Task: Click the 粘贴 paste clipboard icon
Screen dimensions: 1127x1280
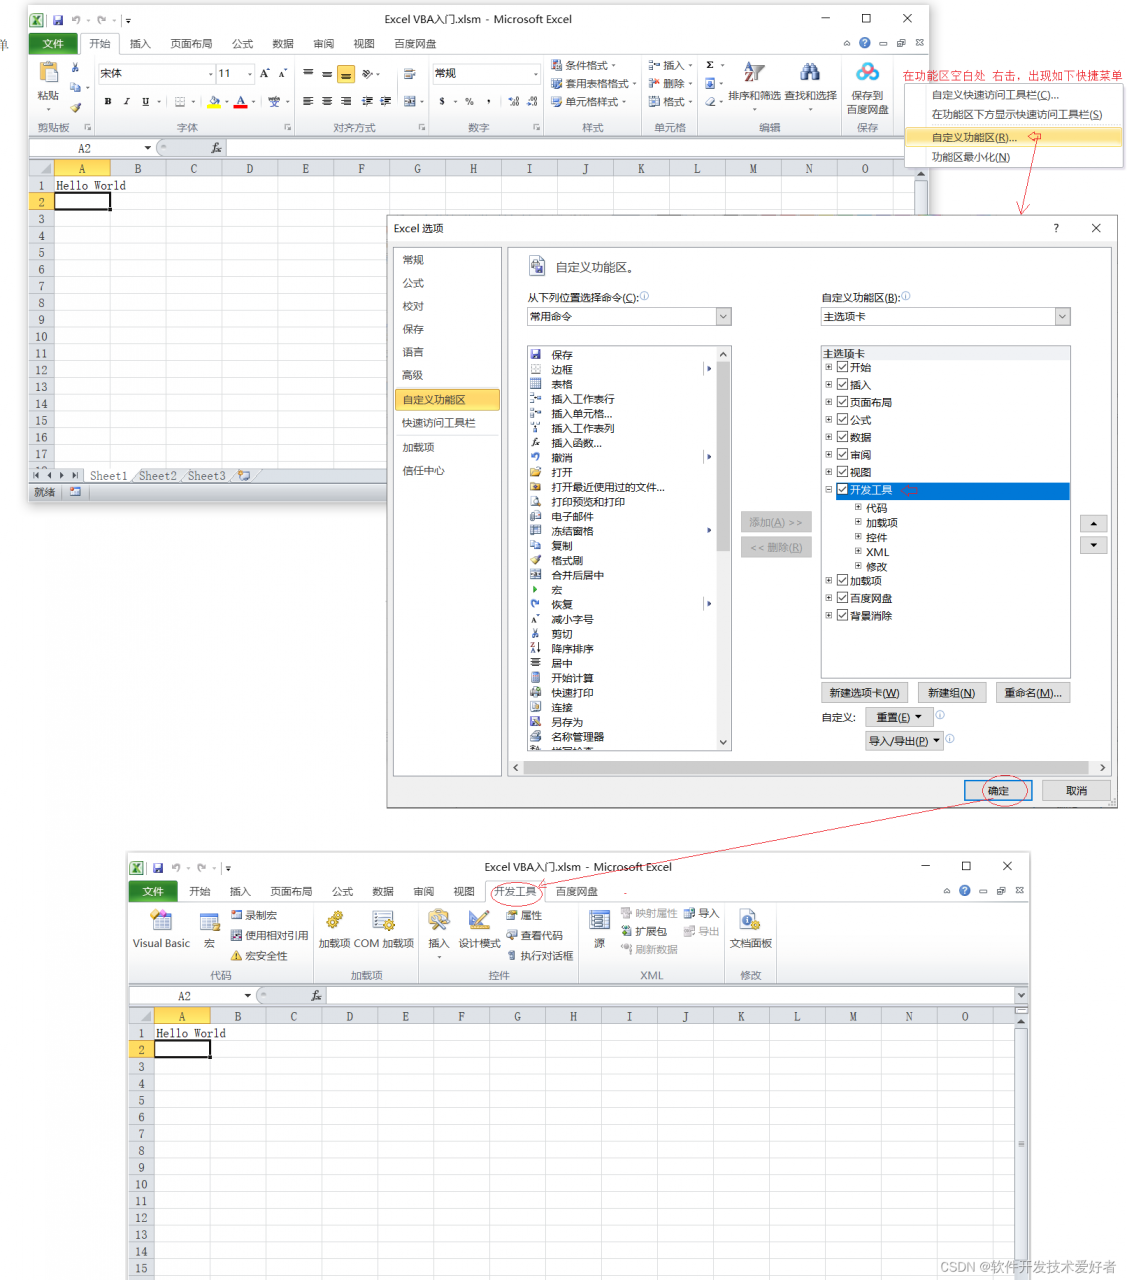Action: tap(48, 73)
